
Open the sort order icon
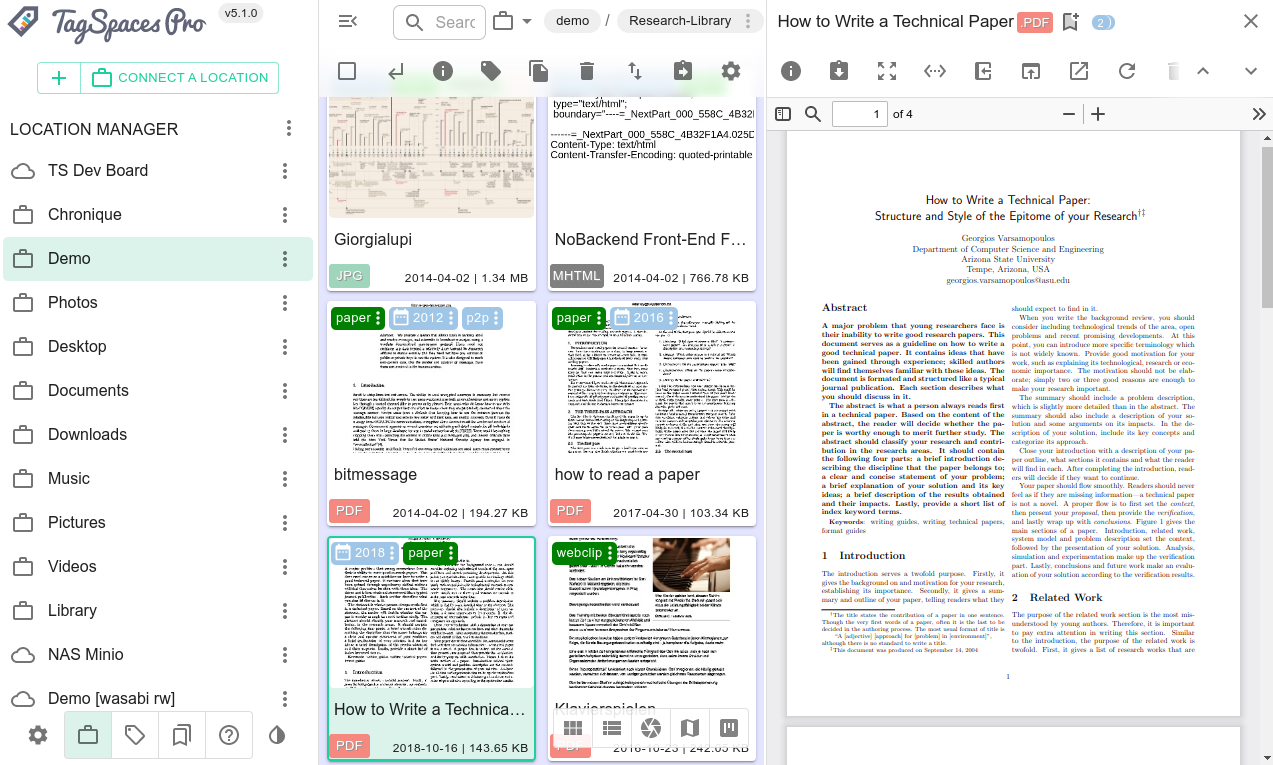coord(635,71)
